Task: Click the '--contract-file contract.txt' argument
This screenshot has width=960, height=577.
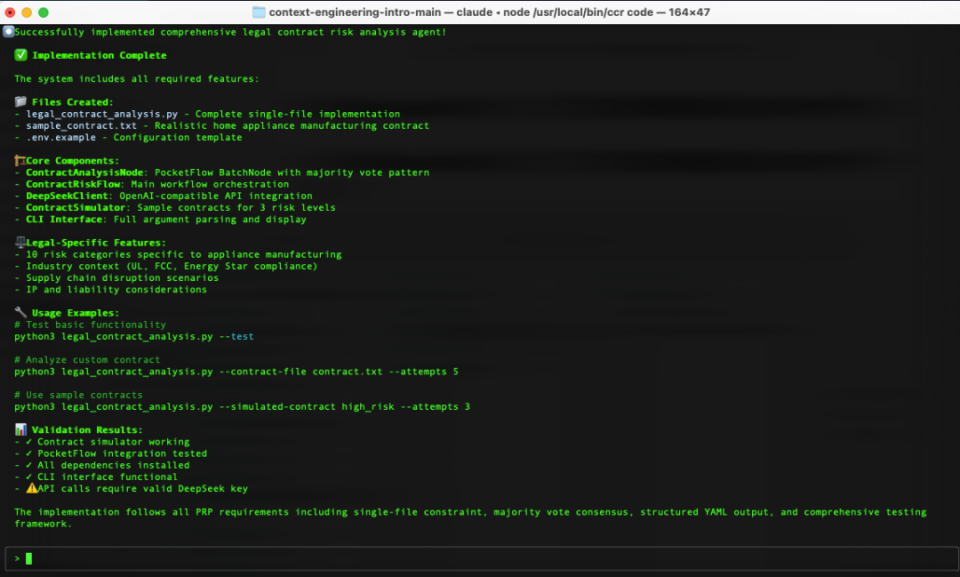Action: point(300,371)
